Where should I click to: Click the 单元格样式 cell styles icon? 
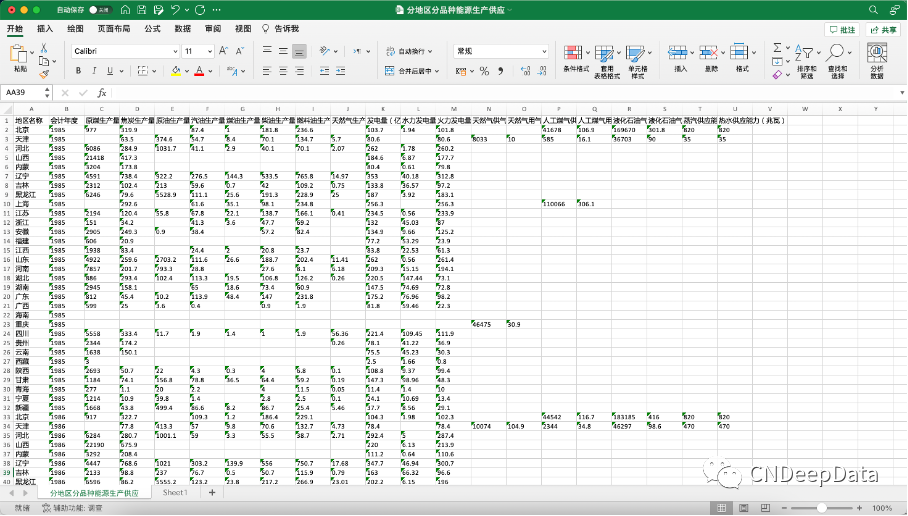pyautogui.click(x=635, y=53)
